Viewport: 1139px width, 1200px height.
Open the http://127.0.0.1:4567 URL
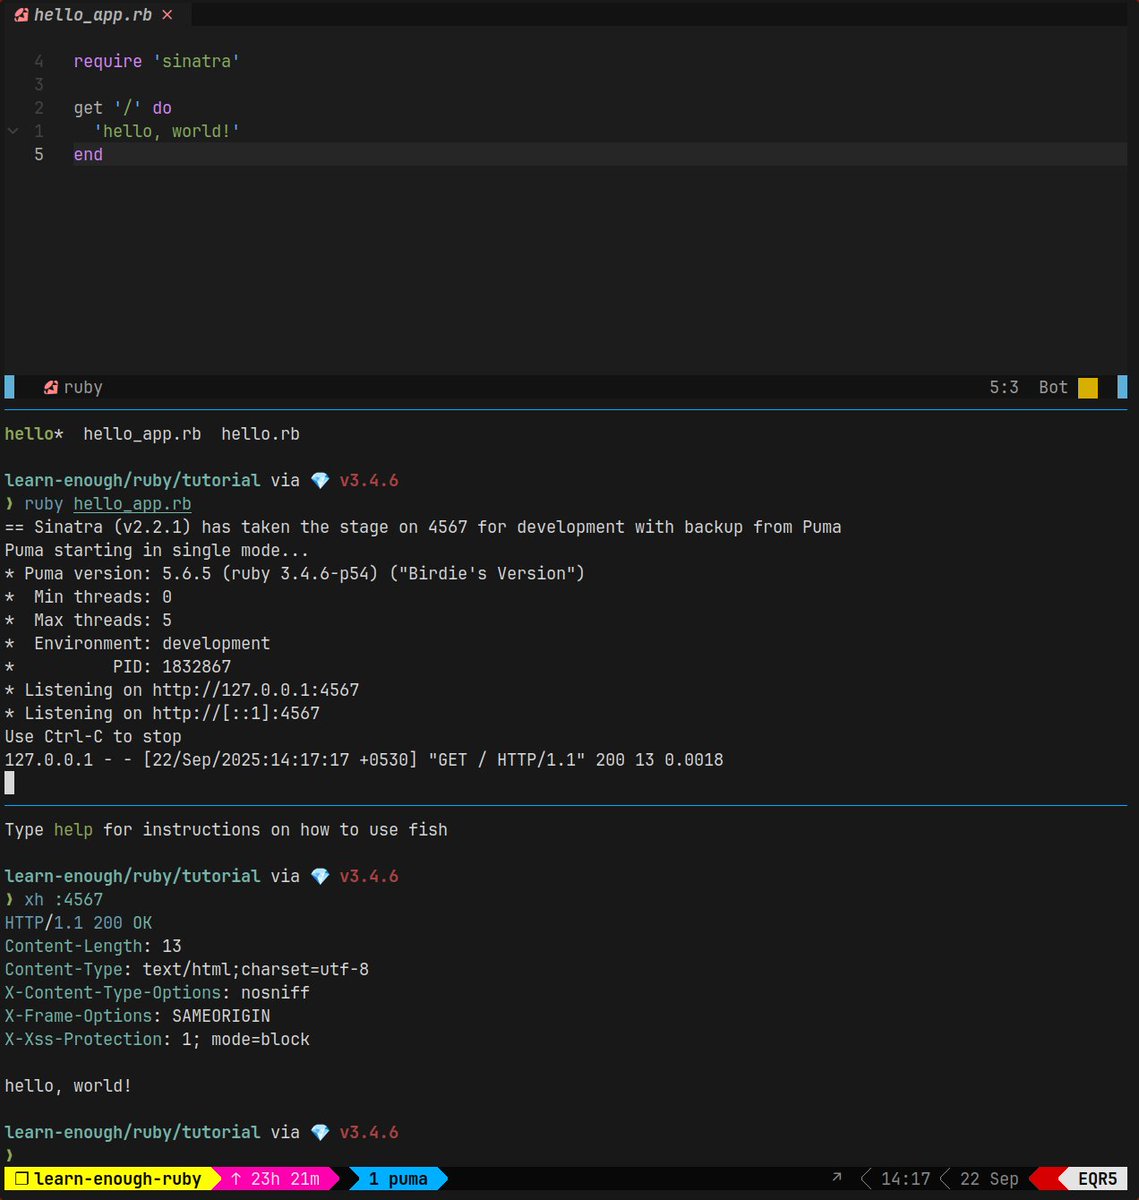[x=256, y=690]
